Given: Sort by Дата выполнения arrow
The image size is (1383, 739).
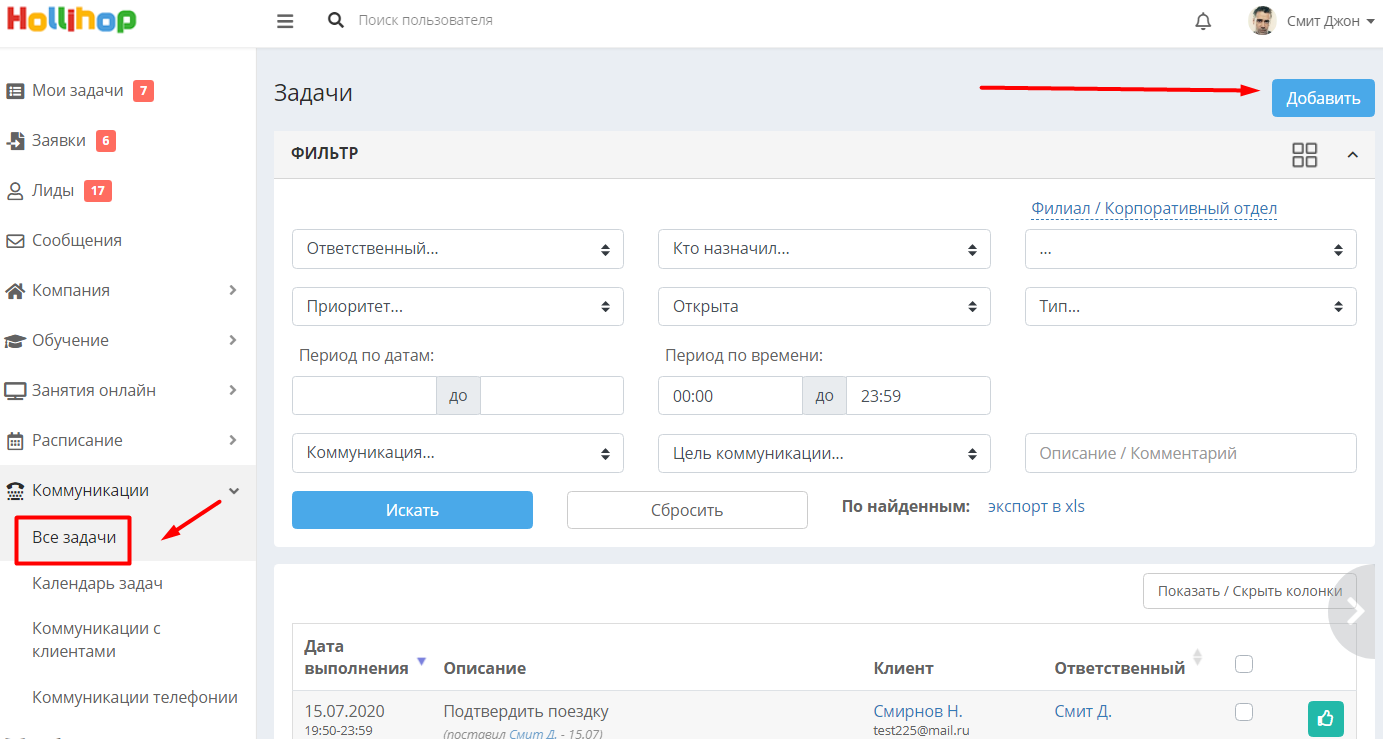Looking at the screenshot, I should 421,661.
